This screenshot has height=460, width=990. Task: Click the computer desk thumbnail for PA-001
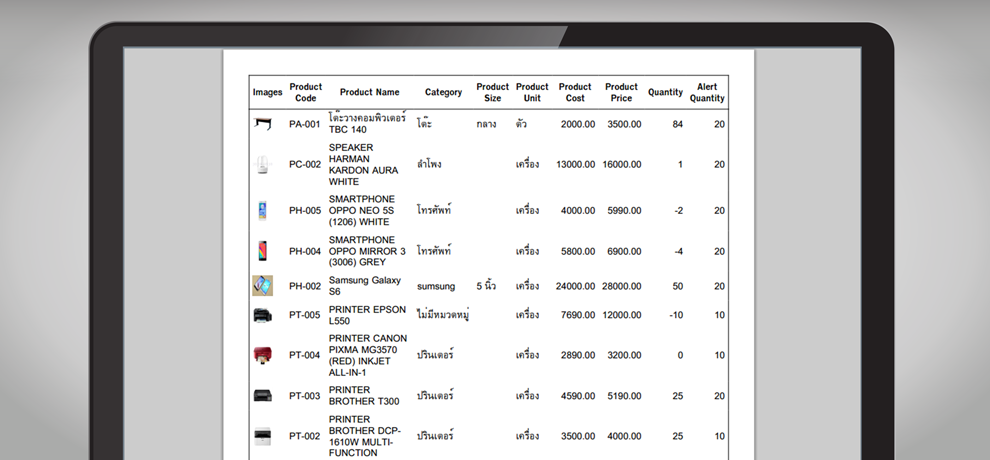point(263,124)
